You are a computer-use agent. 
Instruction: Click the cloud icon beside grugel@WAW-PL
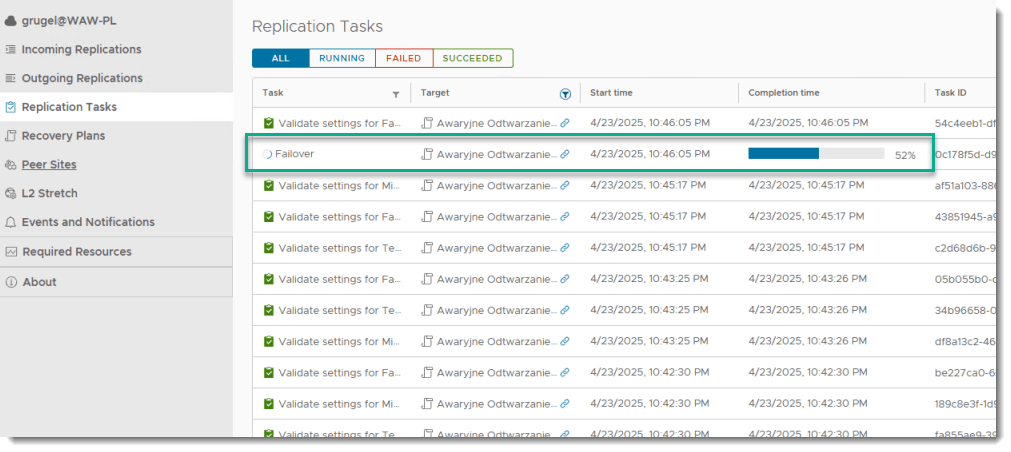tap(11, 20)
